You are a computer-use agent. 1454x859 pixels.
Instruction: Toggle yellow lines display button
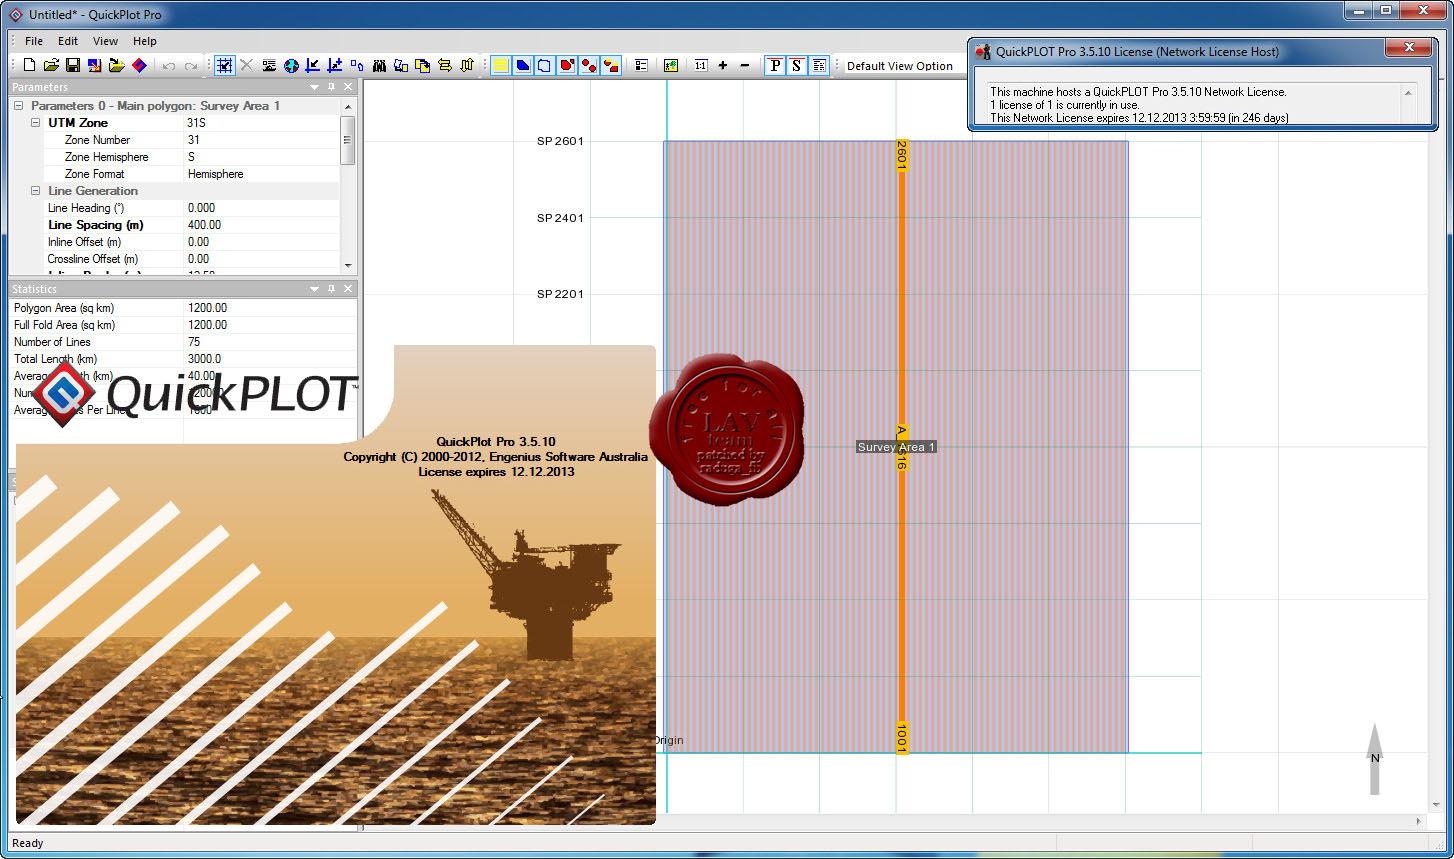(501, 65)
